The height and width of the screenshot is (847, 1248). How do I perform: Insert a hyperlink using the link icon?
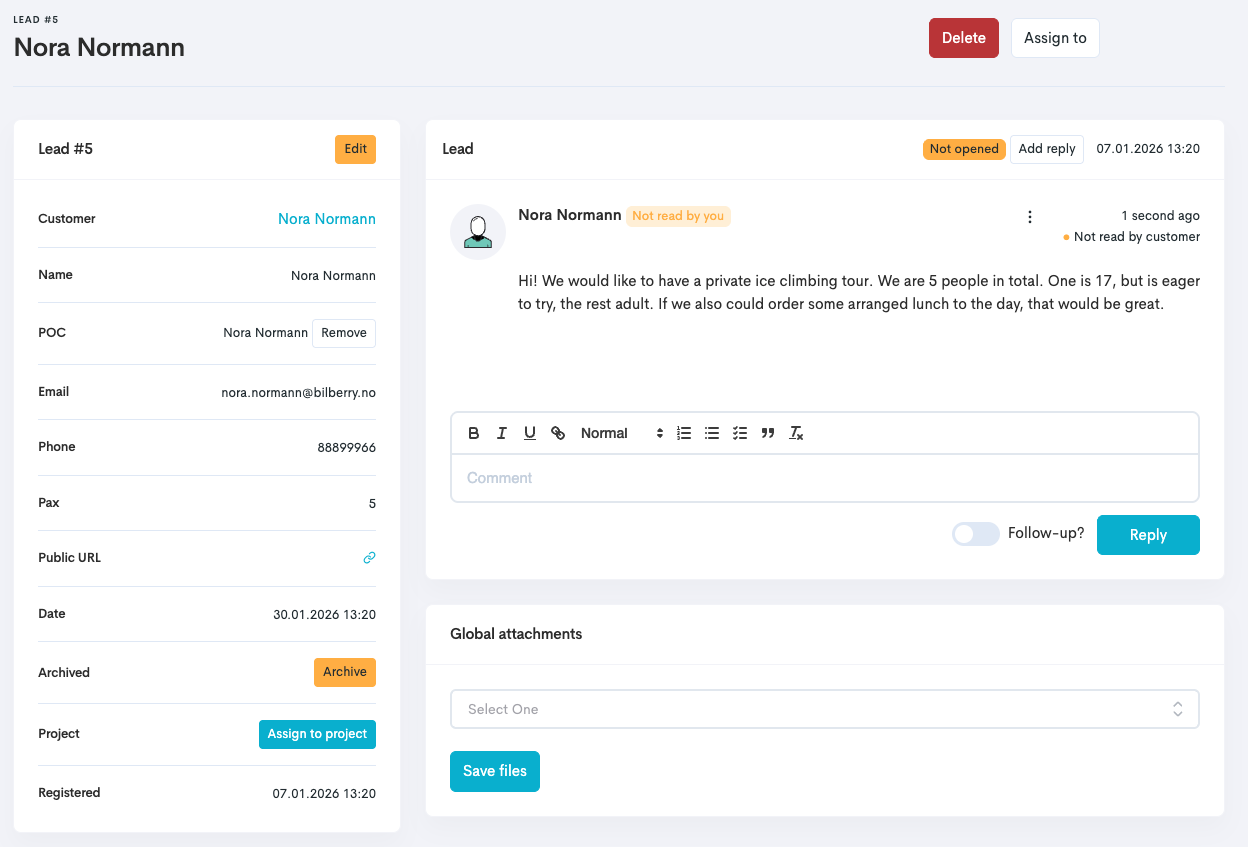(558, 433)
